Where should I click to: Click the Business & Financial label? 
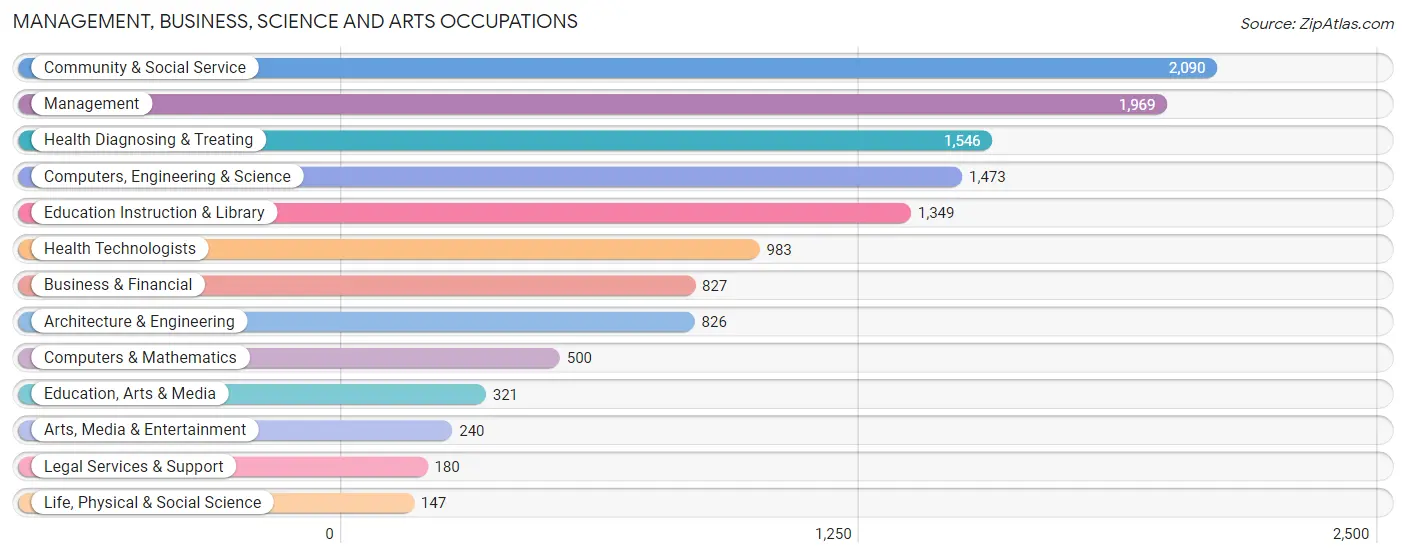tap(118, 285)
